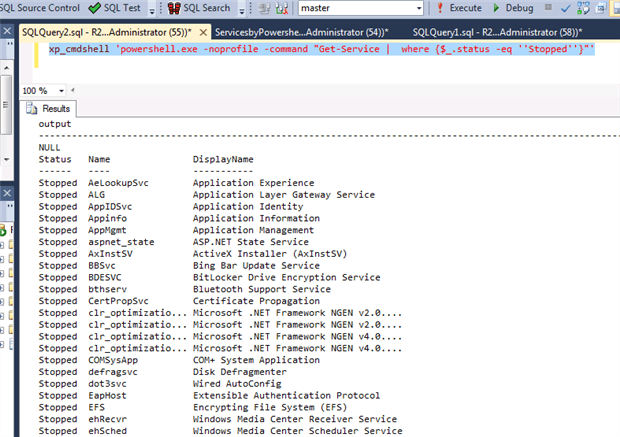
Task: Click the green refresh icon in lower-left panel
Action: click(3, 230)
